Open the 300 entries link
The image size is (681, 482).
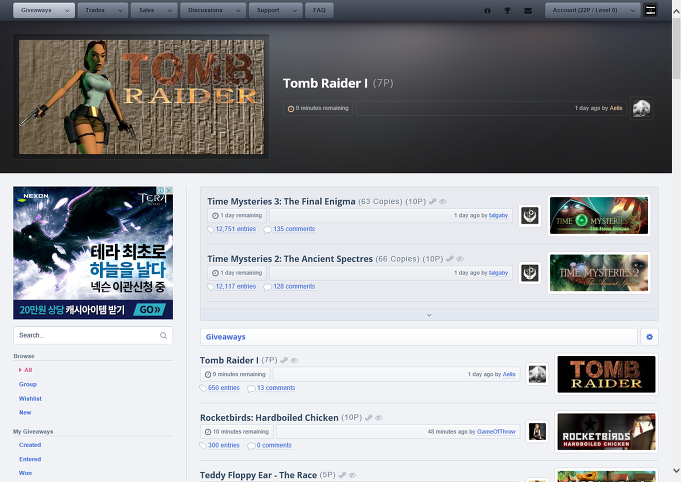(224, 446)
